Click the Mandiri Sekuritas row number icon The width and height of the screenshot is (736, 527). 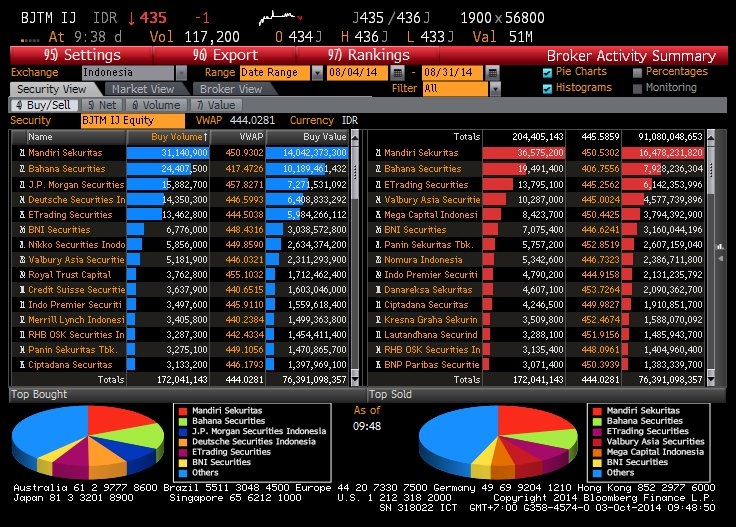[20, 153]
